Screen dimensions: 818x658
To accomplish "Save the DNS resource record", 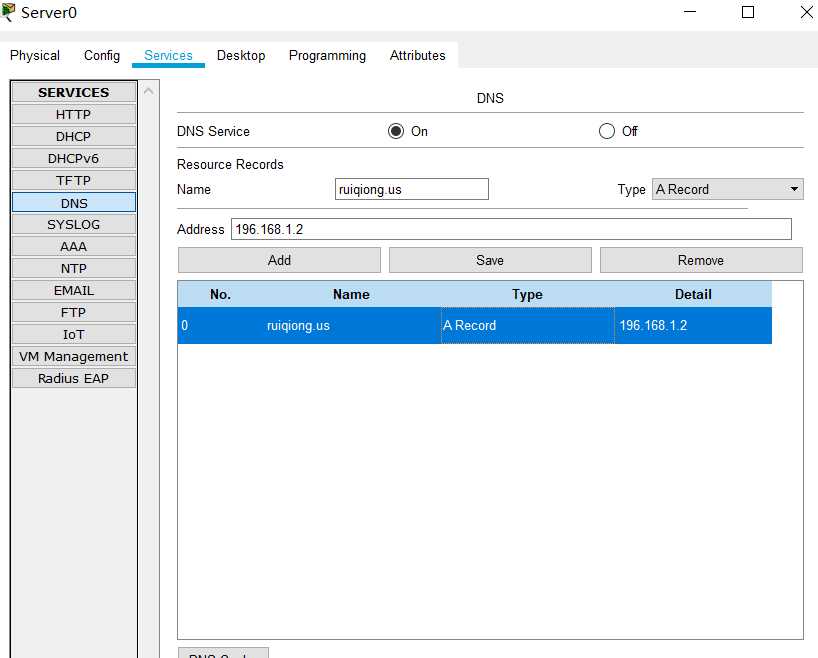I will click(x=490, y=260).
